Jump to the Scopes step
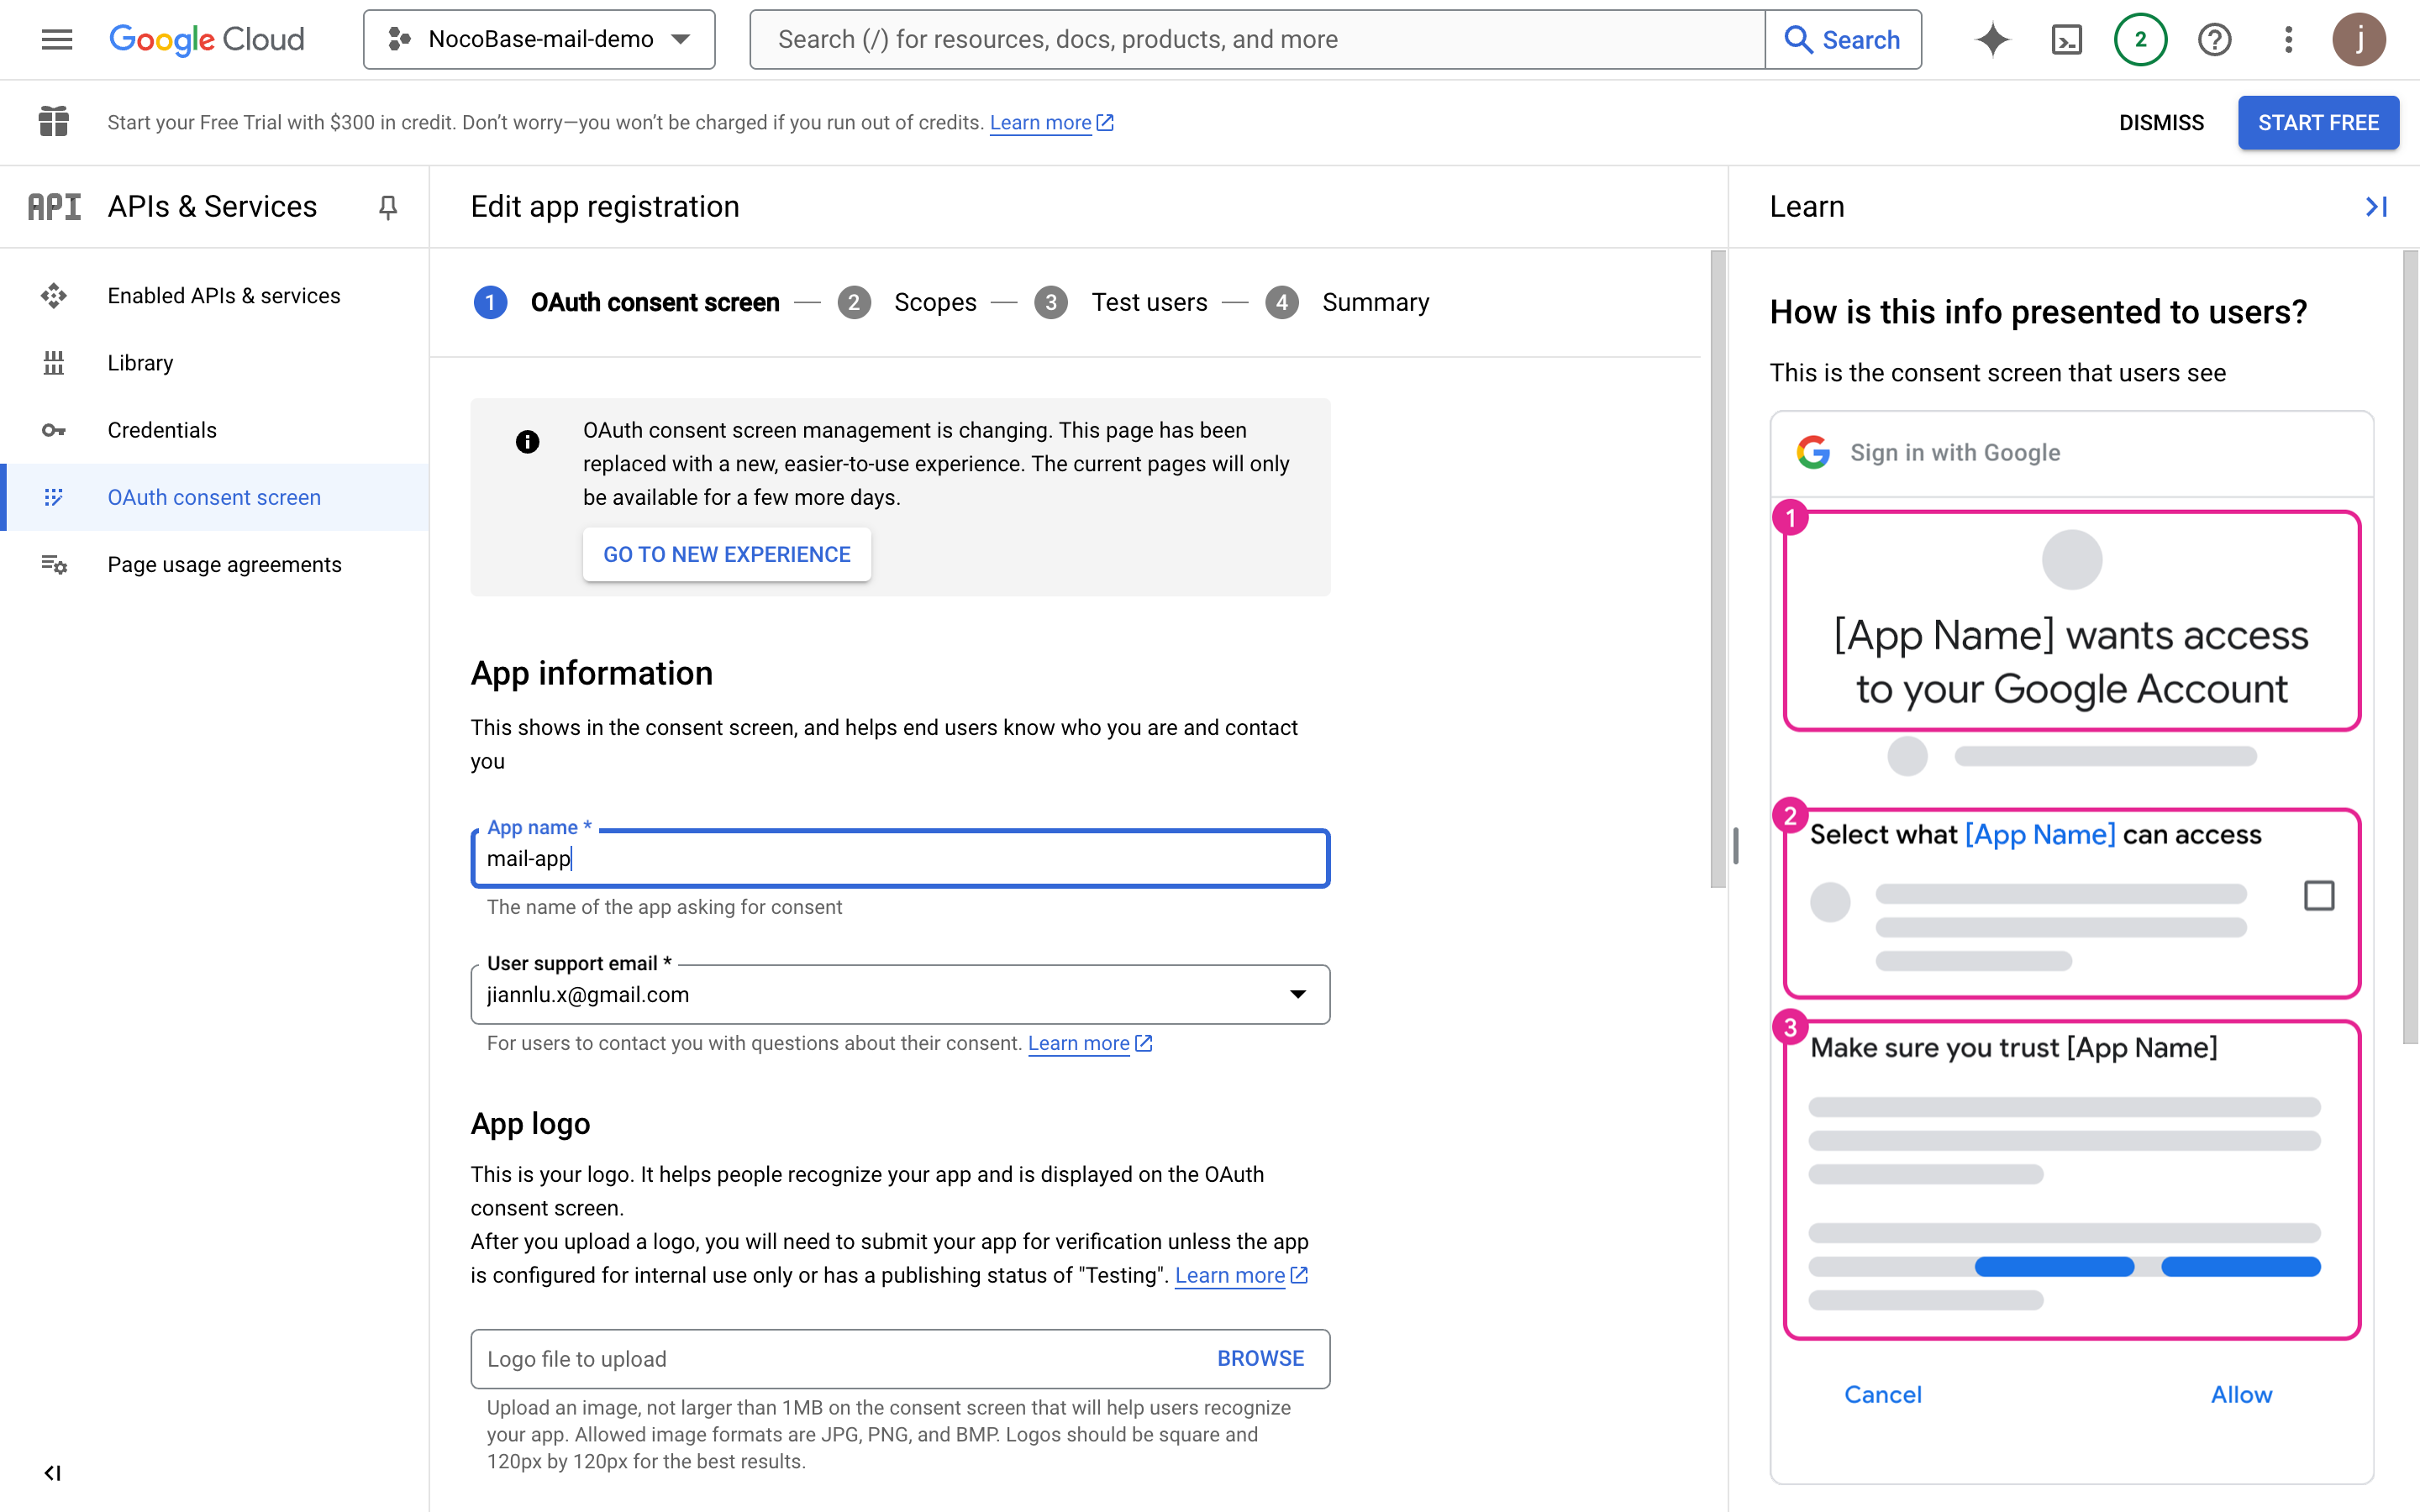Viewport: 2420px width, 1512px height. pos(934,302)
